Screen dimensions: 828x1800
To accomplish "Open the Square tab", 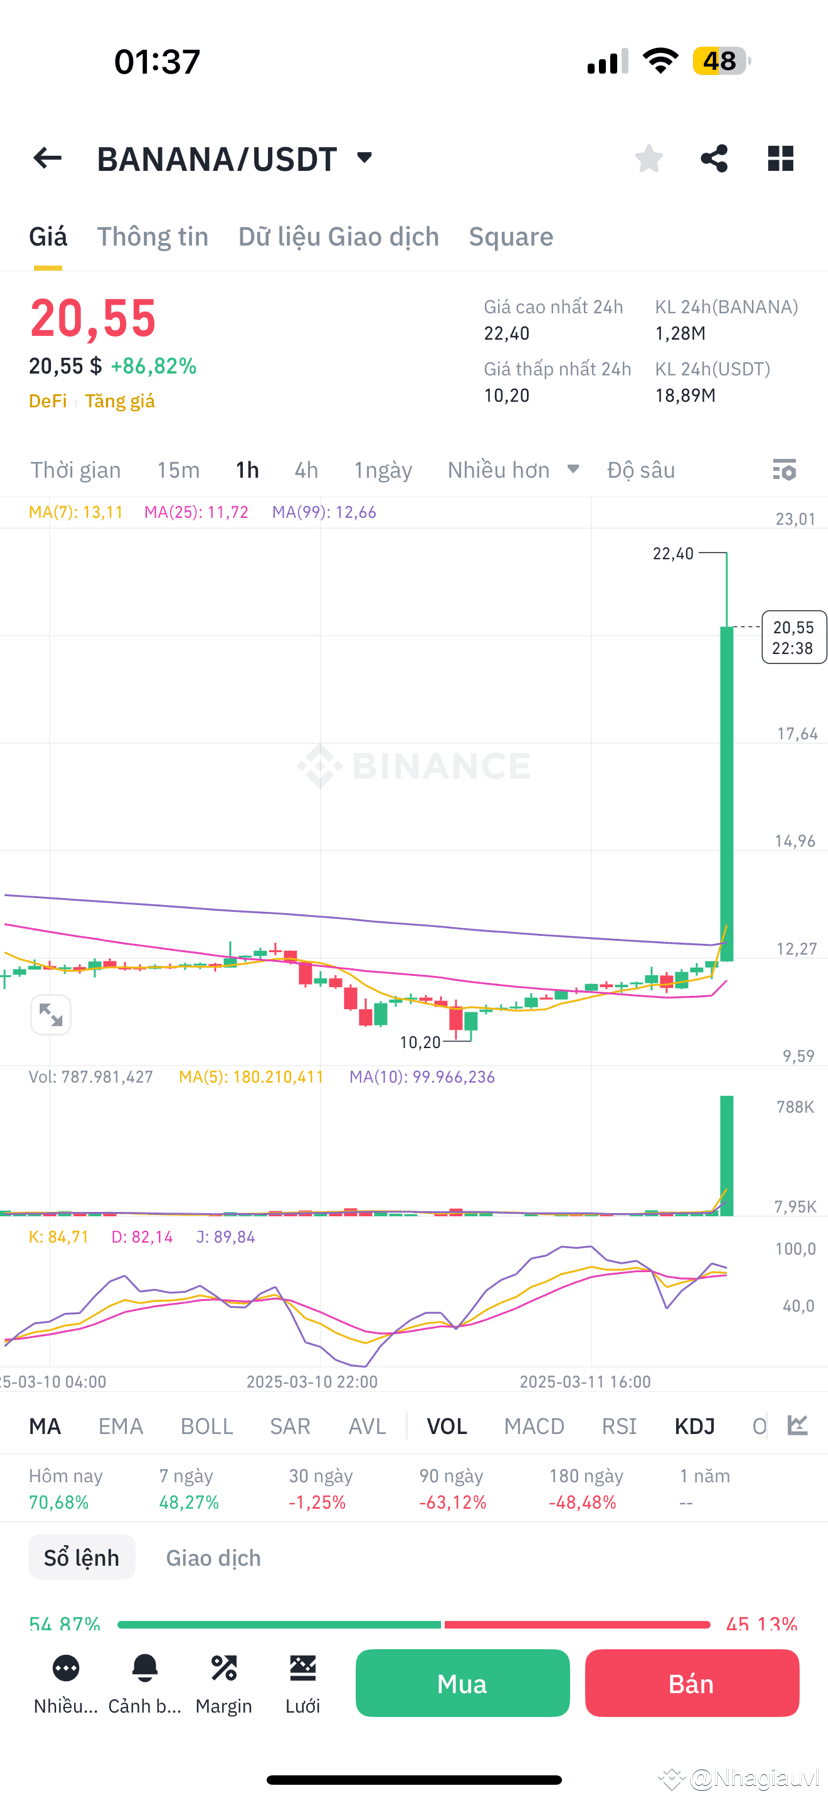I will pos(511,237).
